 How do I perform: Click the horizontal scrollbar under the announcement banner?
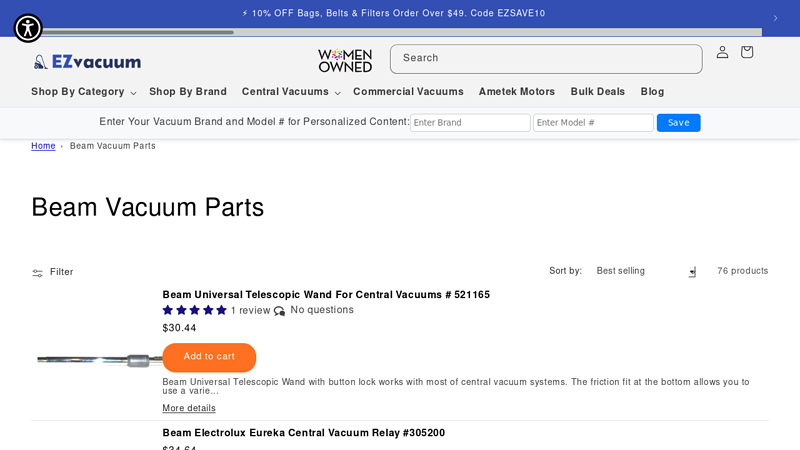138,32
